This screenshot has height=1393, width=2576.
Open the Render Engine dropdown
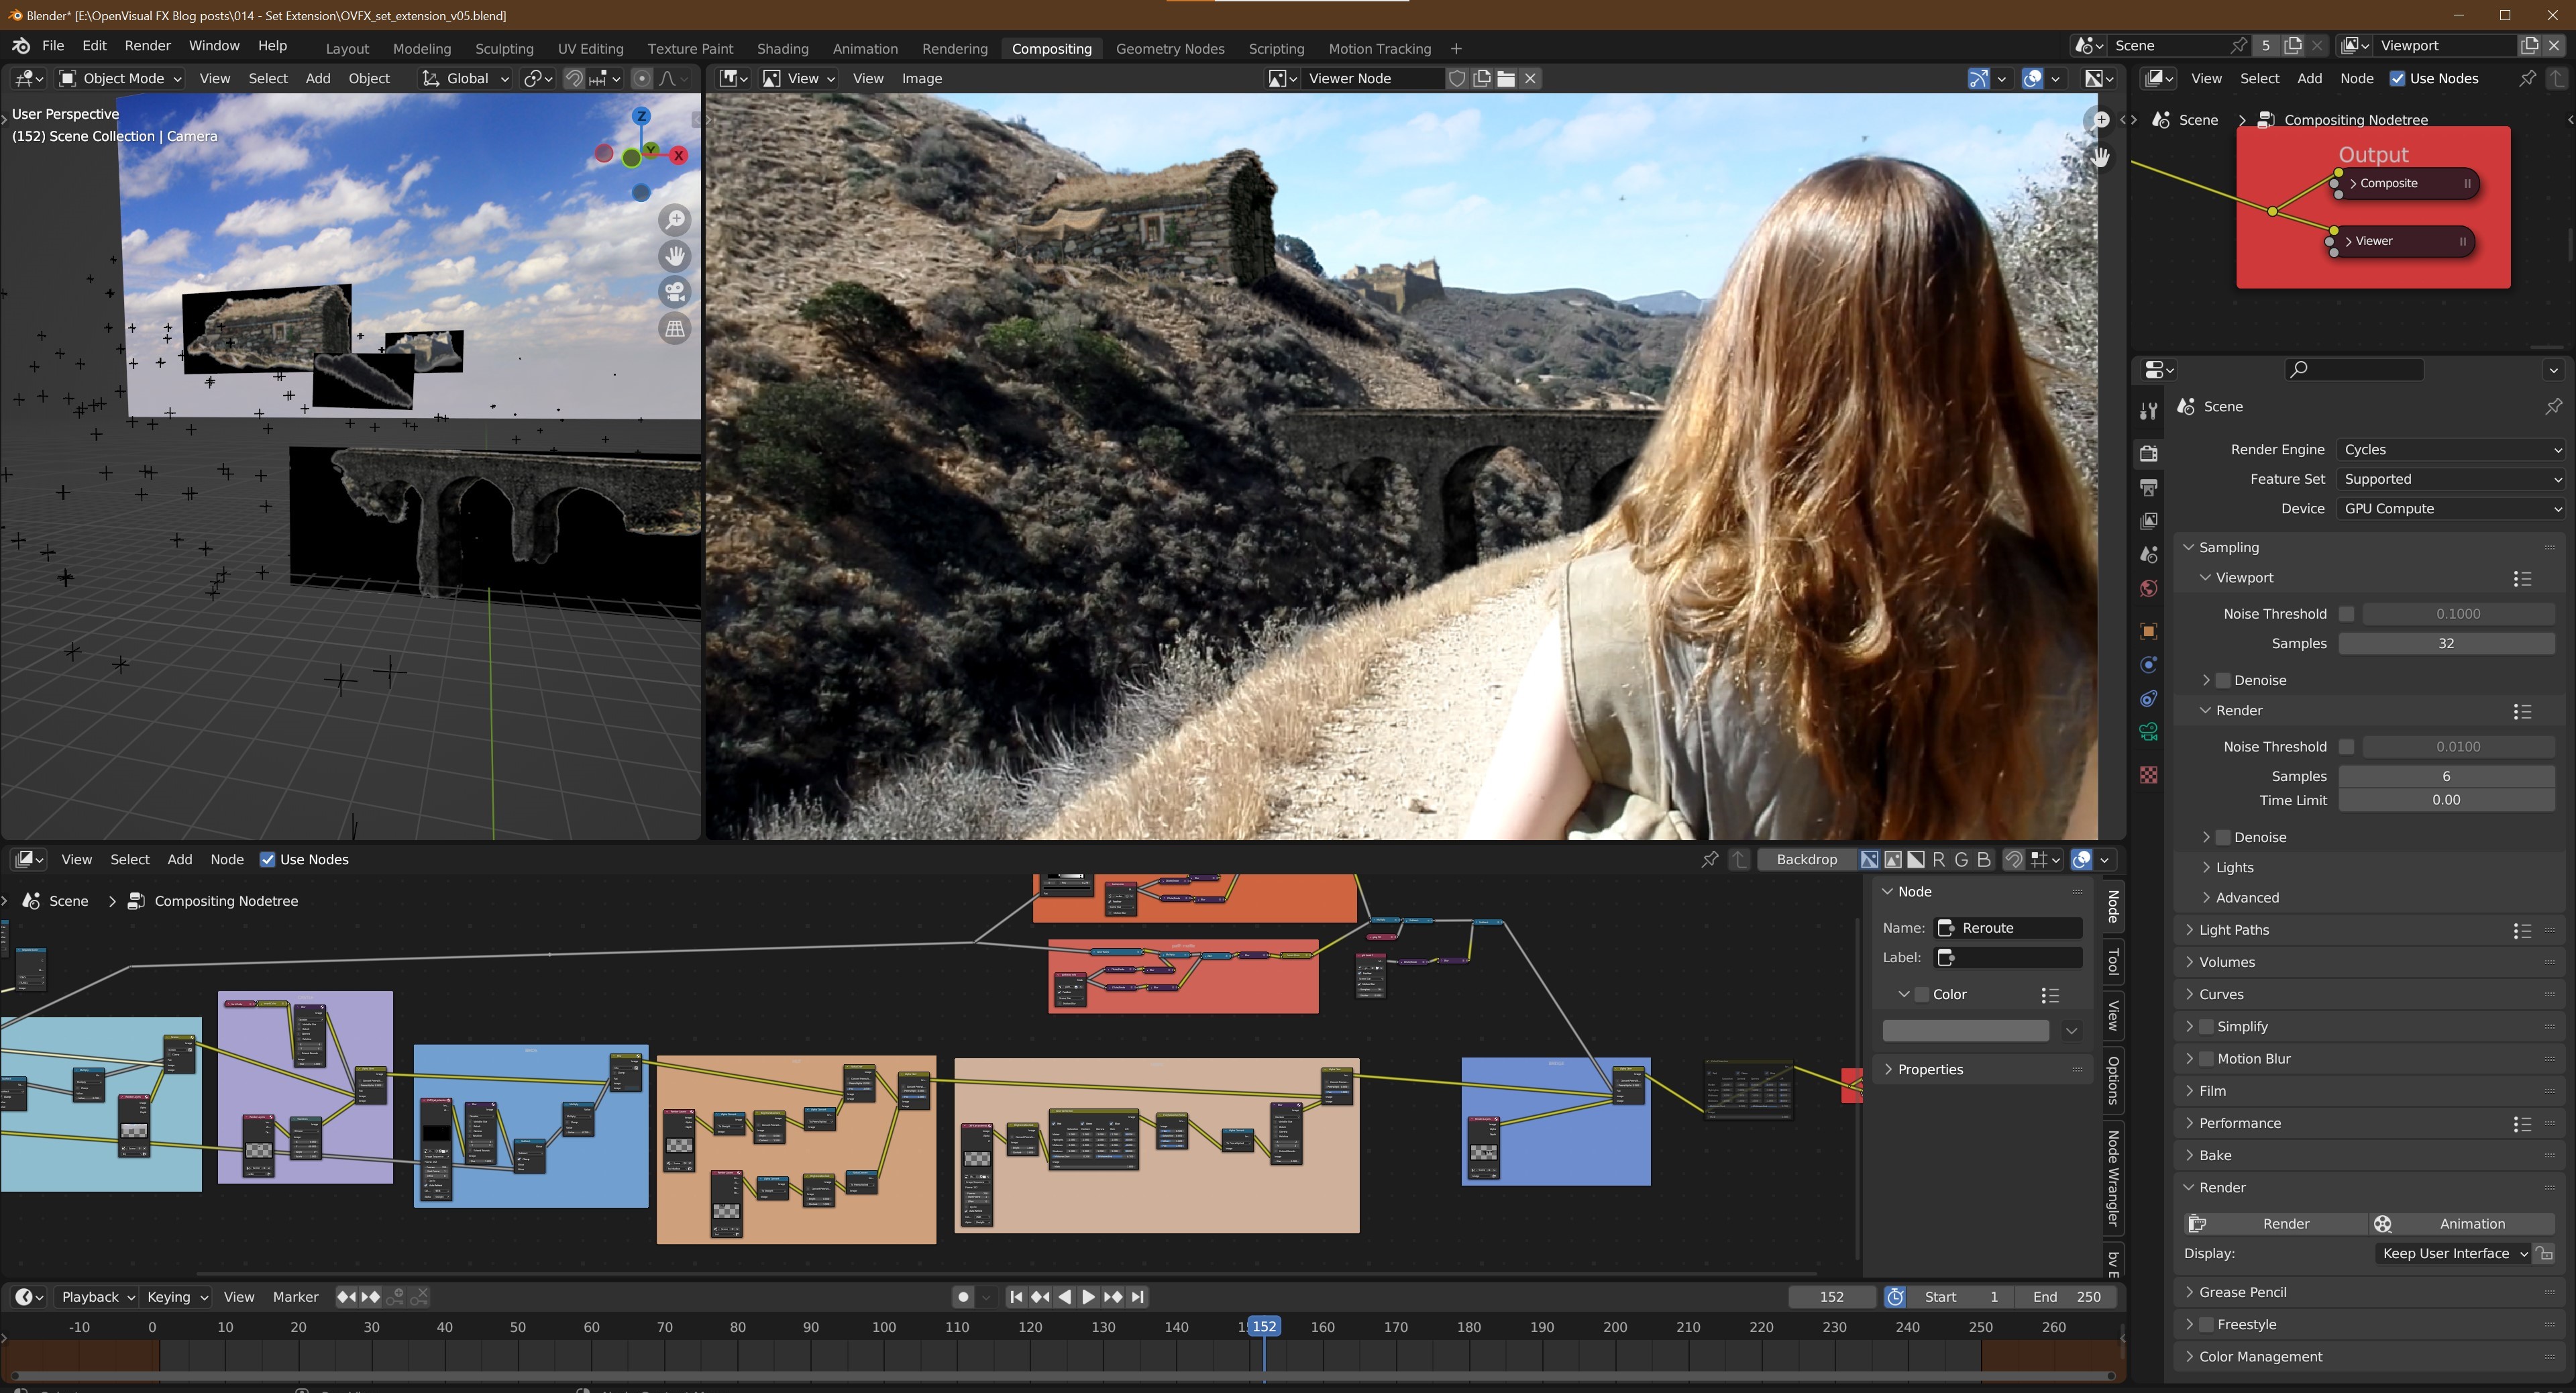[2450, 449]
